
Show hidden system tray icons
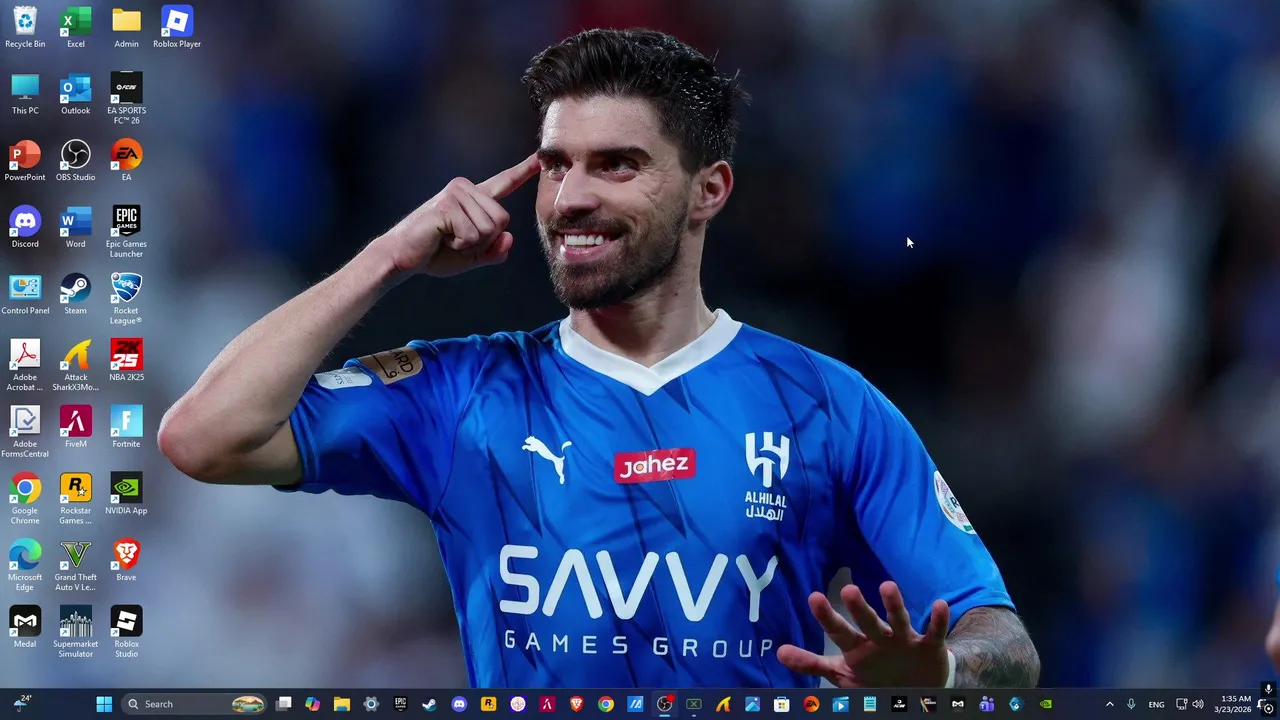(1109, 704)
